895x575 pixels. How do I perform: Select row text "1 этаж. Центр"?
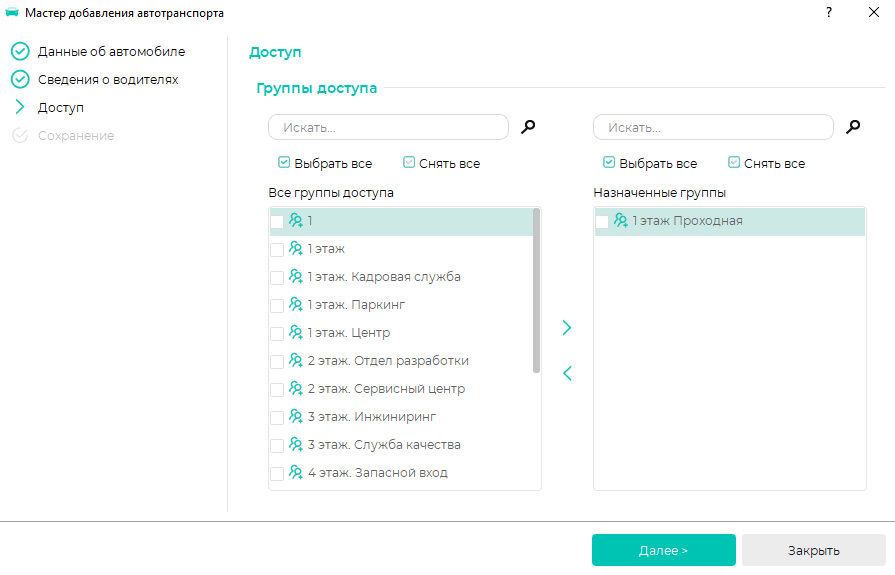pos(349,332)
